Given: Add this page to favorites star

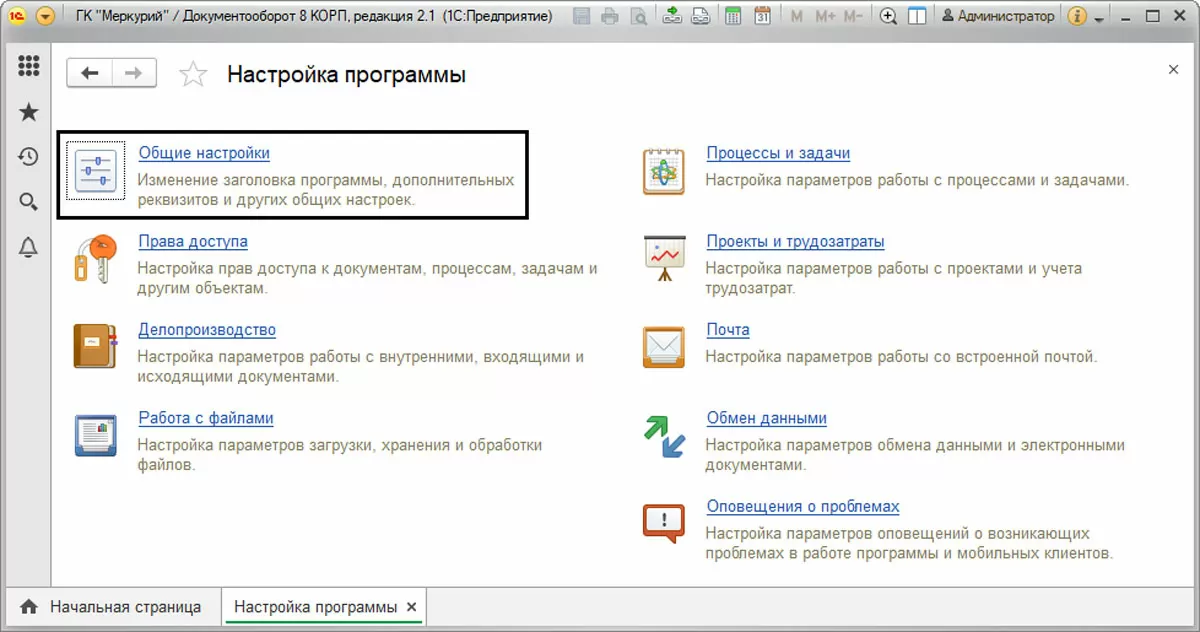Looking at the screenshot, I should click(x=193, y=74).
